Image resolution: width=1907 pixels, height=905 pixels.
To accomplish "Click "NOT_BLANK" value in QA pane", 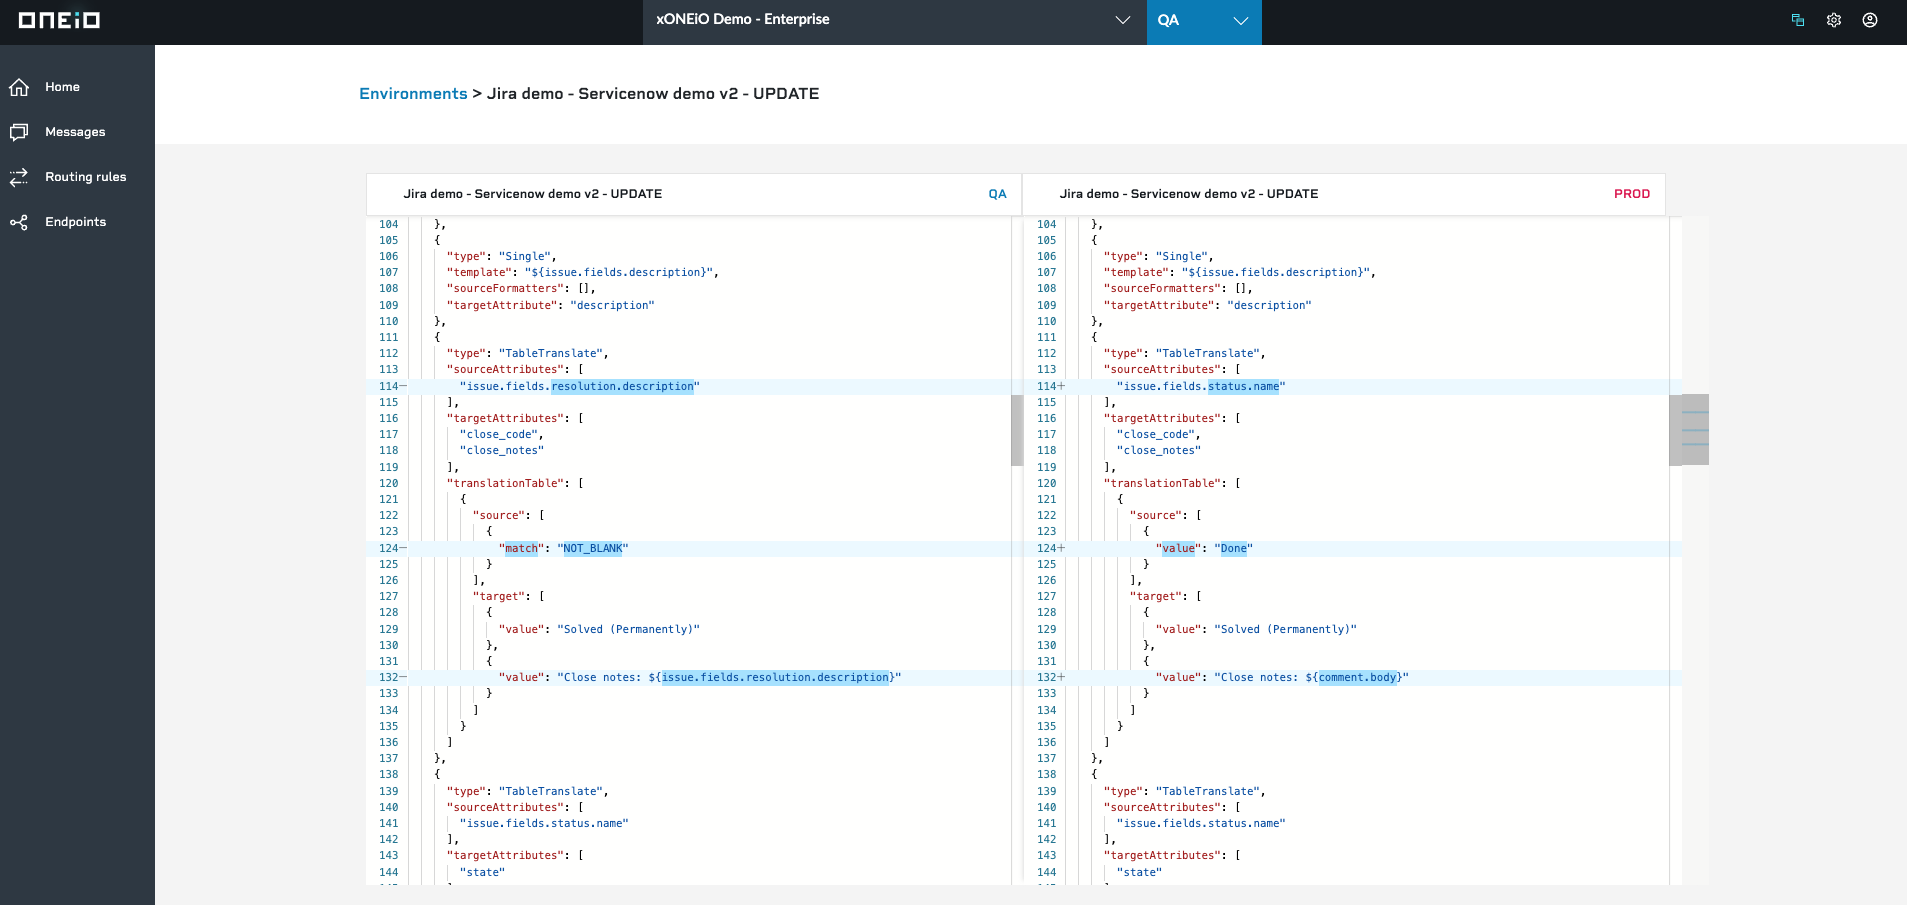I will 593,548.
